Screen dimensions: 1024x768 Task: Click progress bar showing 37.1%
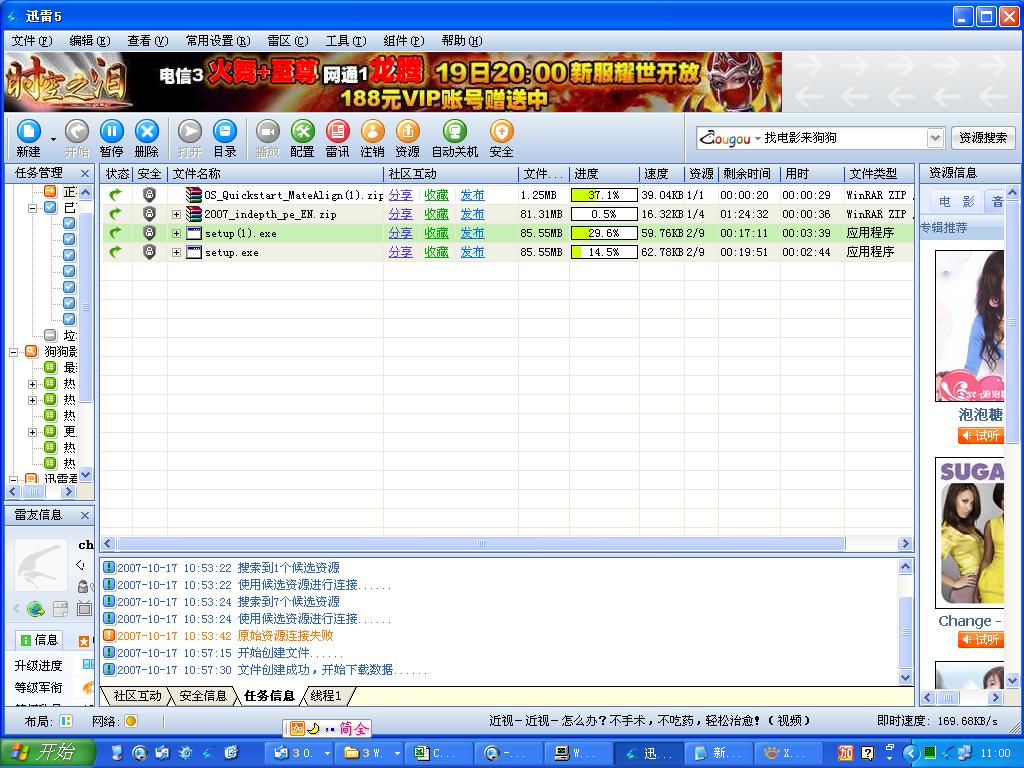pos(604,195)
